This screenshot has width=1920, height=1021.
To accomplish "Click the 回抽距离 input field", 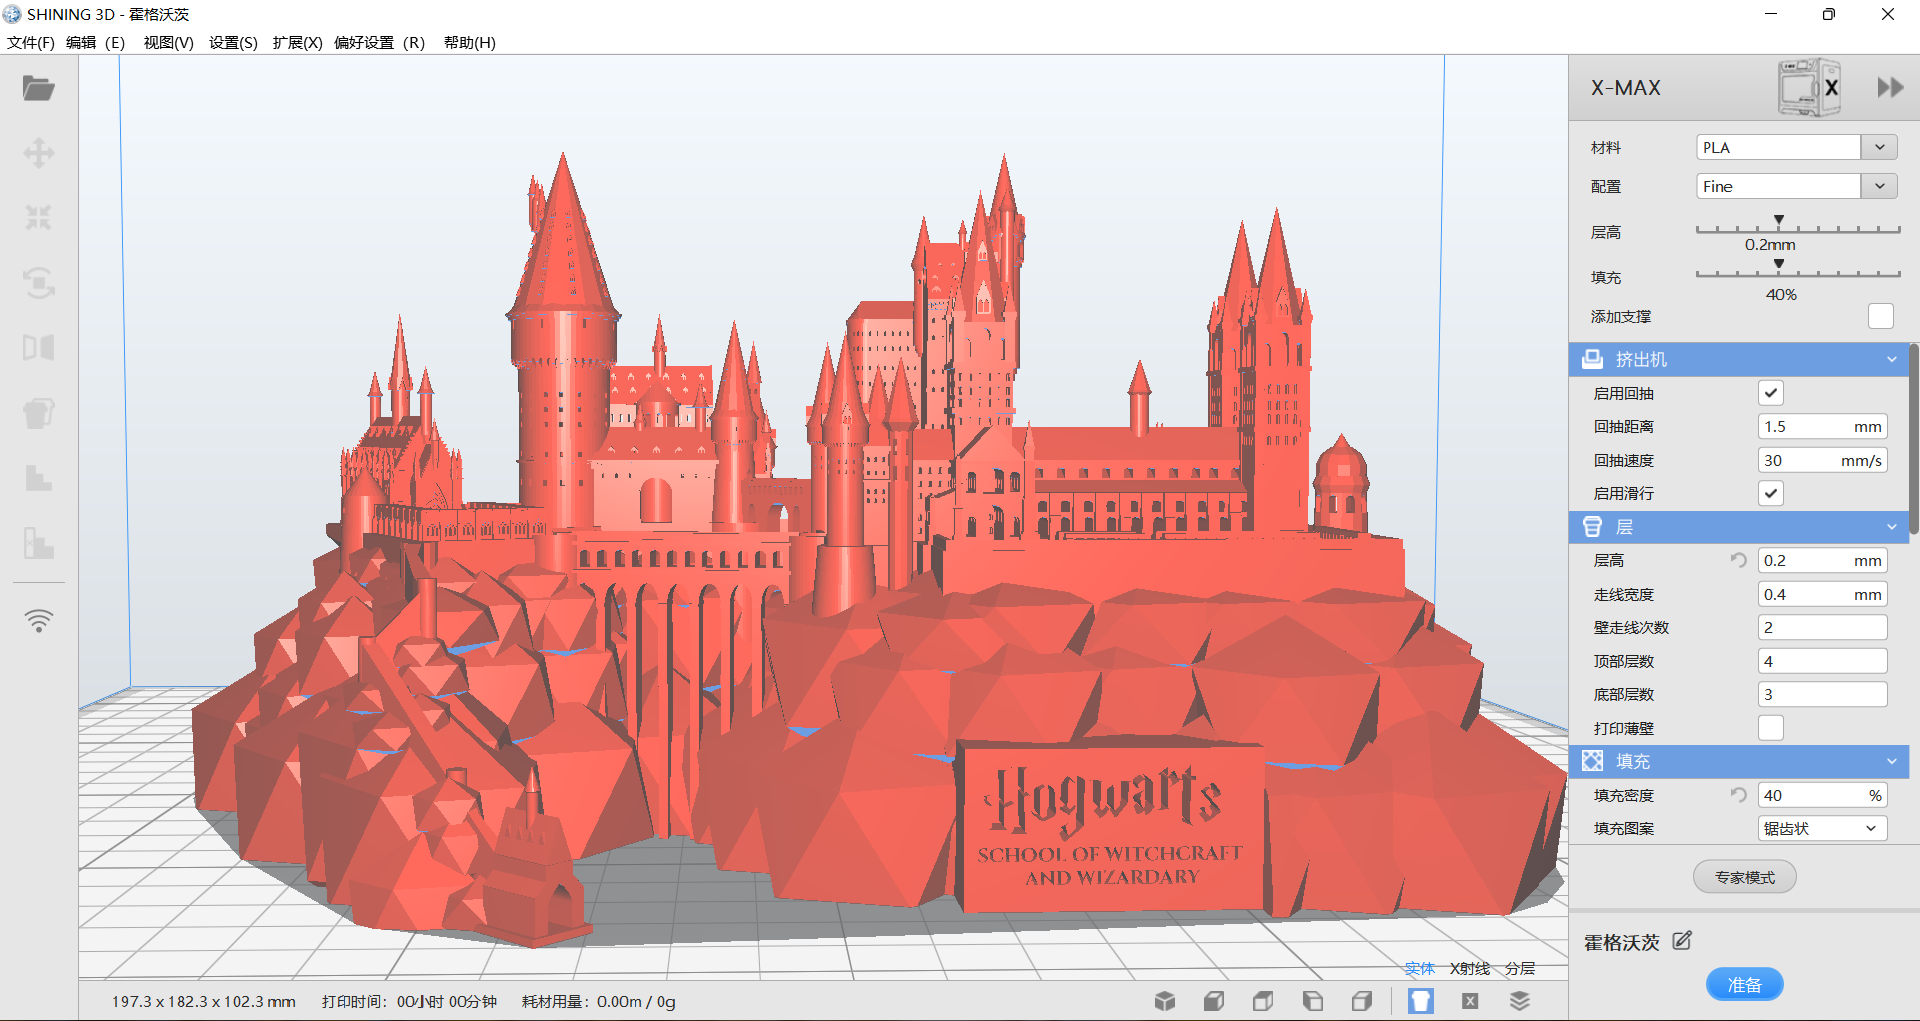I will tap(1823, 426).
